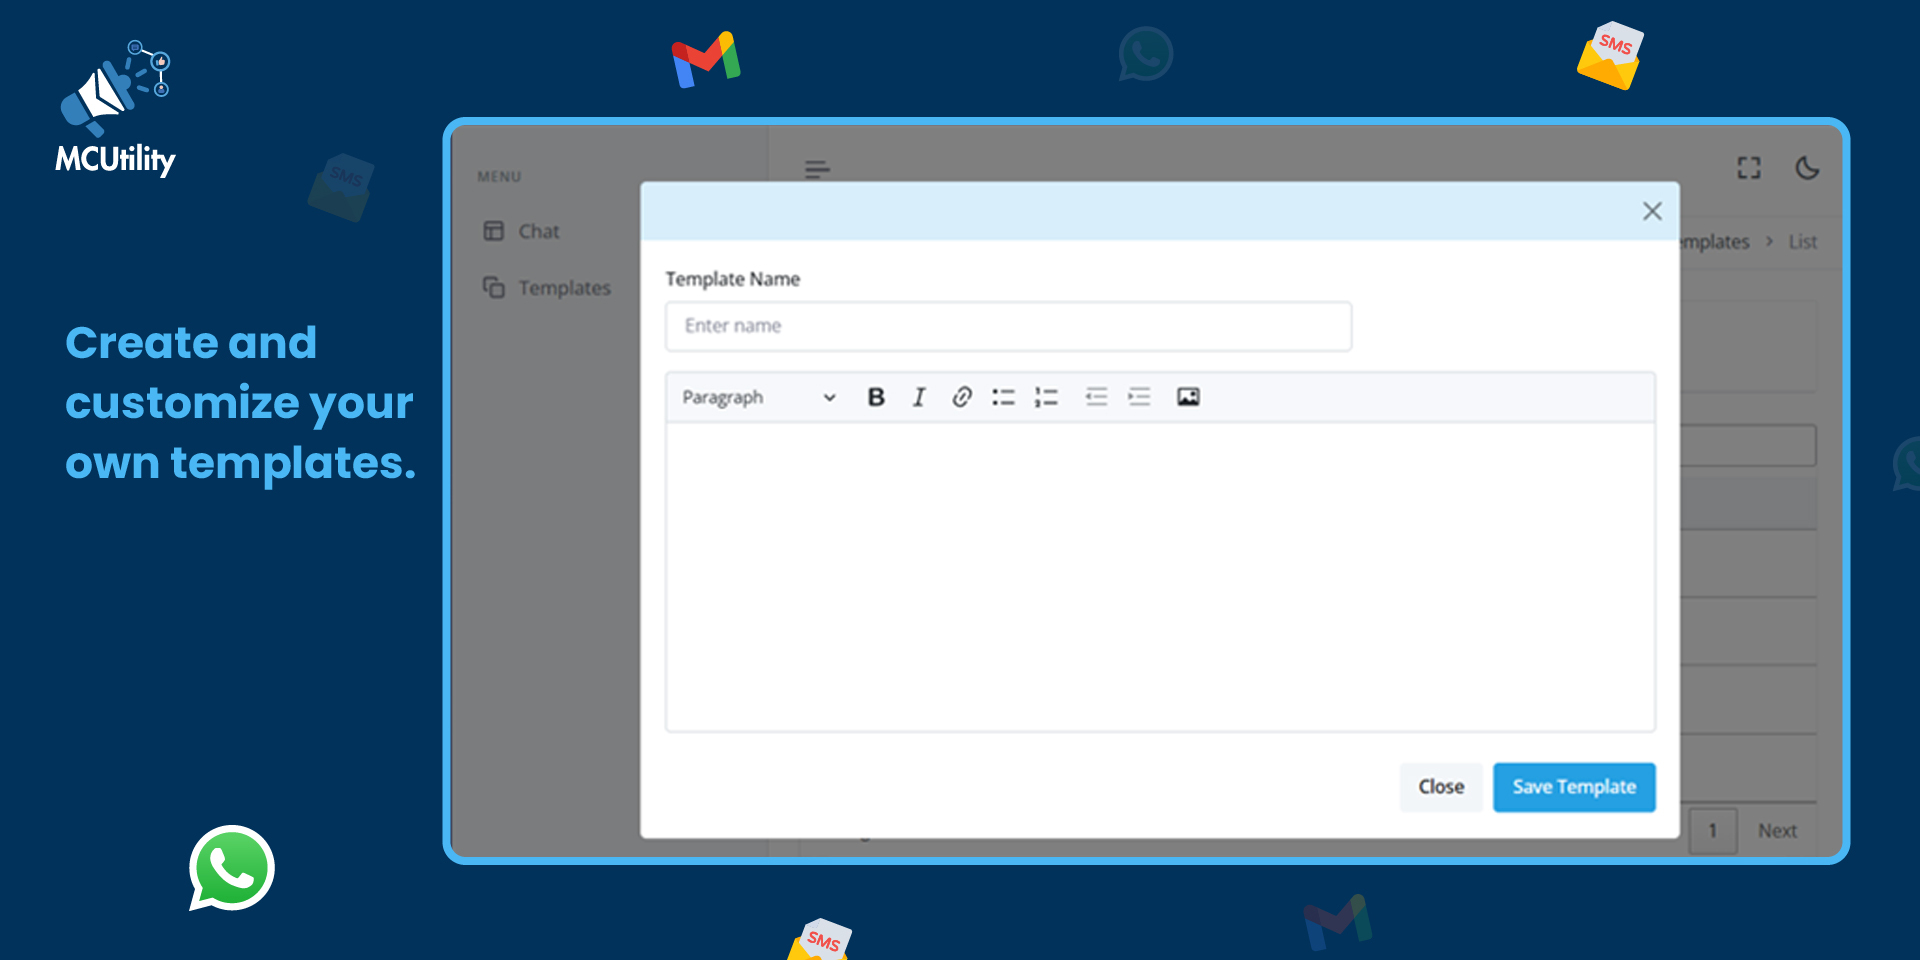
Task: Go to Next page in pagination
Action: (x=1777, y=831)
